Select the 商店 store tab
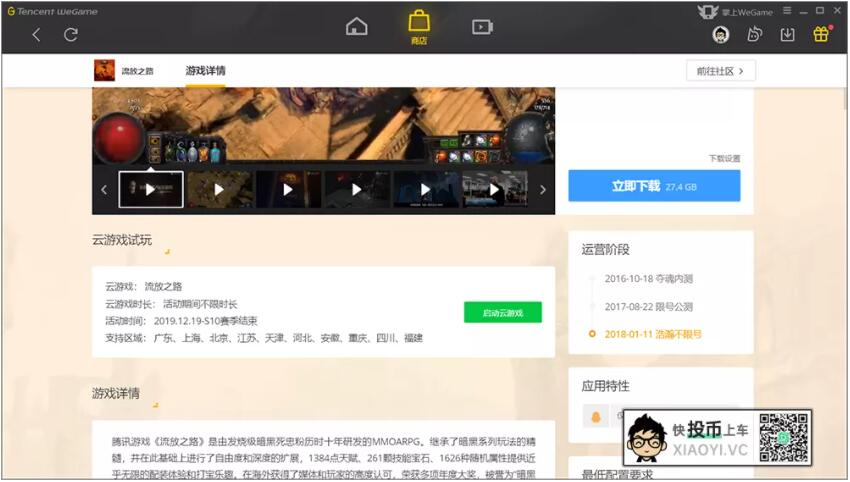850x482 pixels. coord(419,27)
